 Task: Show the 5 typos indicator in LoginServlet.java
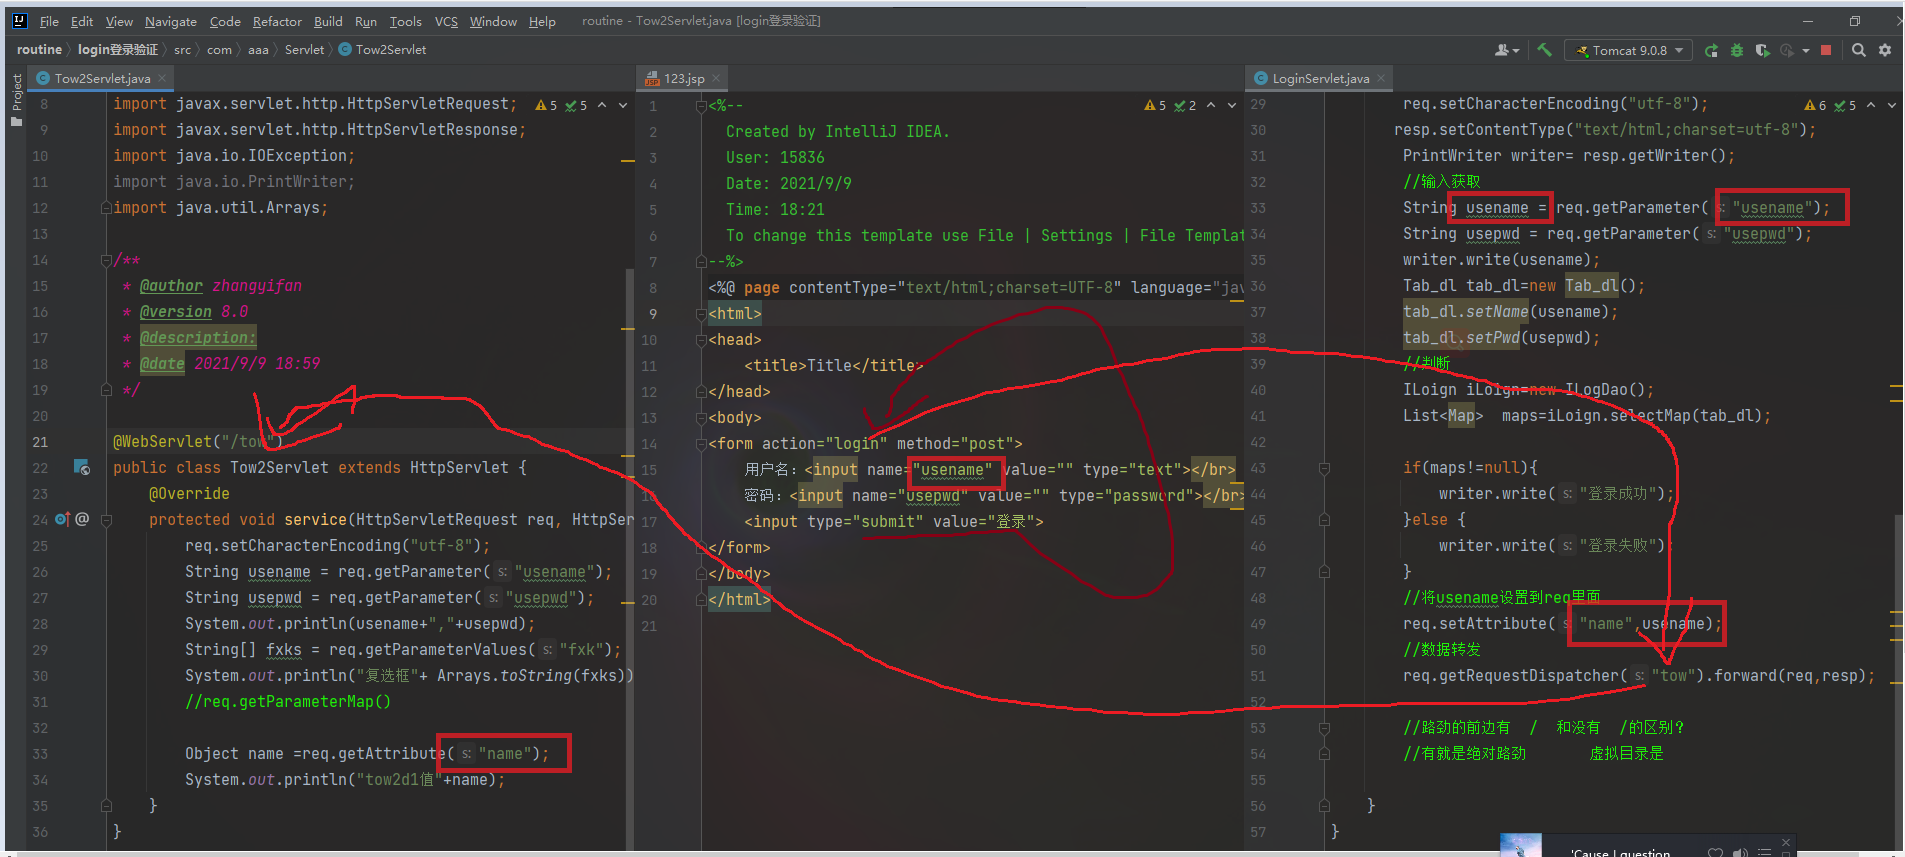point(1845,105)
